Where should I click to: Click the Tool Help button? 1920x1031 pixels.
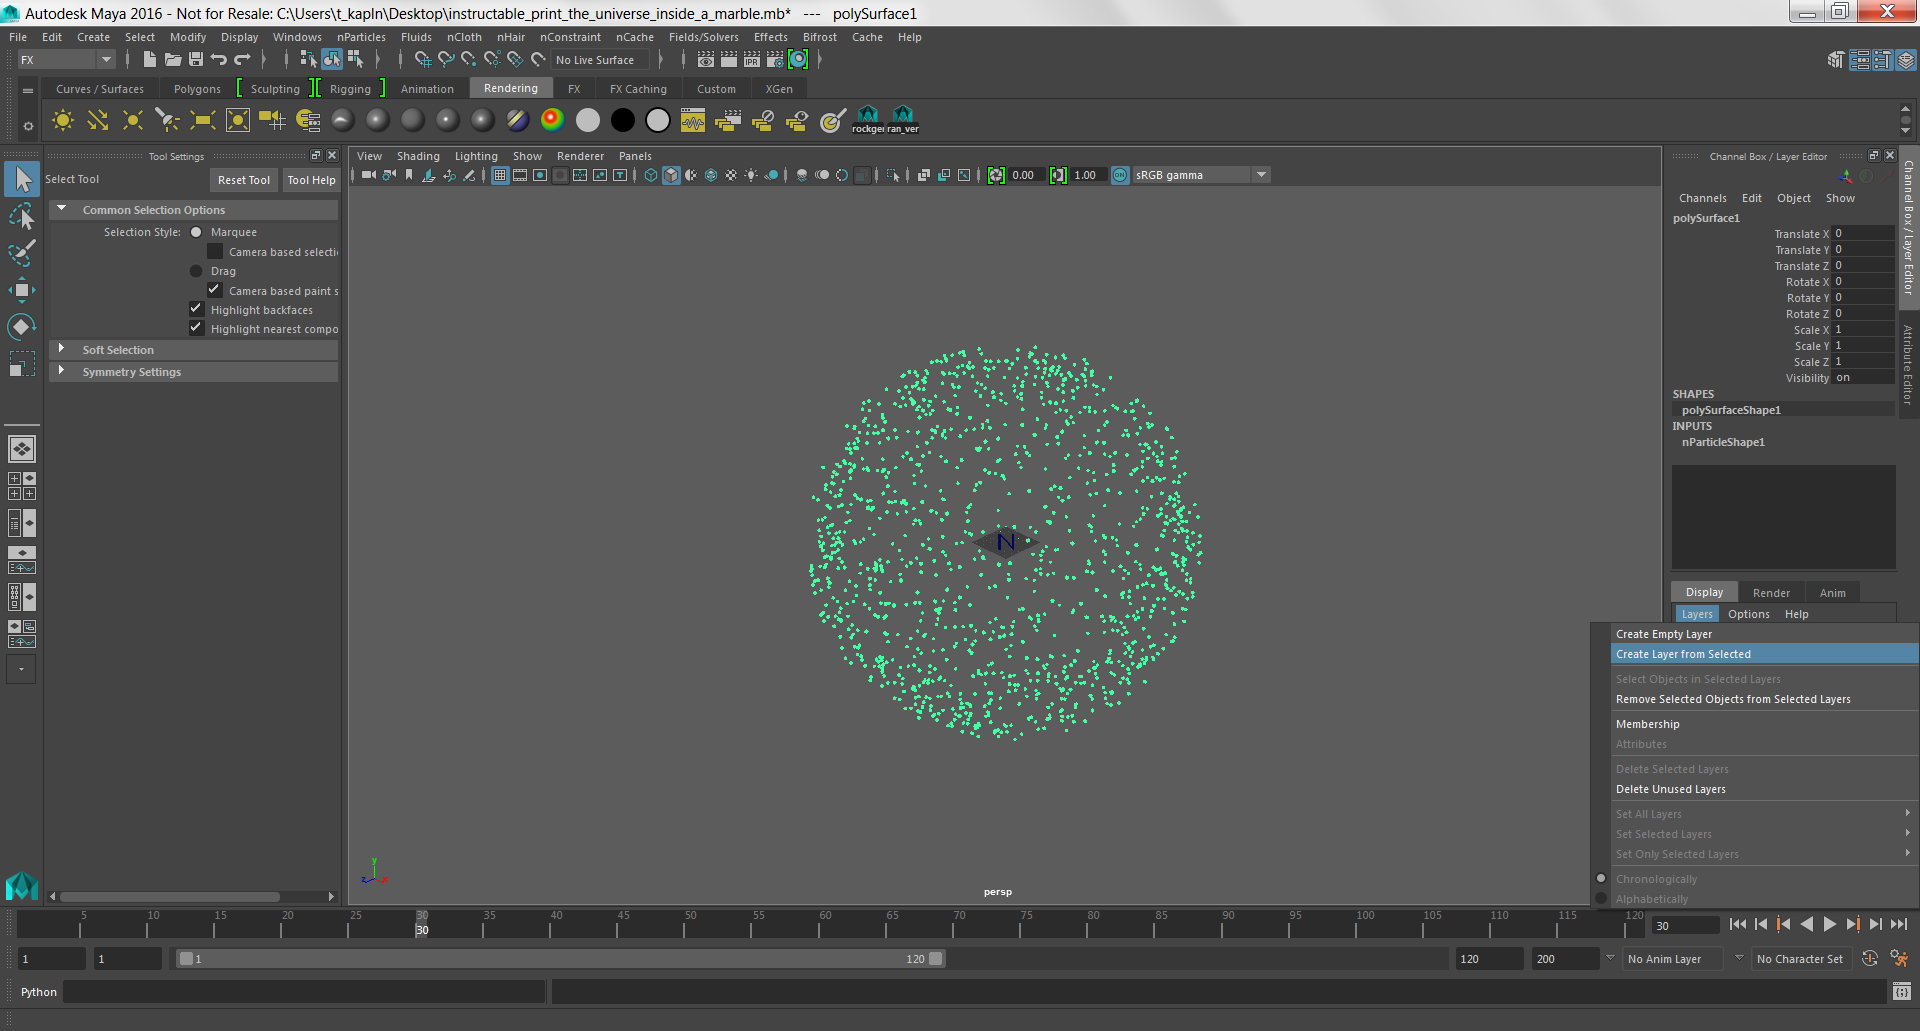click(311, 180)
